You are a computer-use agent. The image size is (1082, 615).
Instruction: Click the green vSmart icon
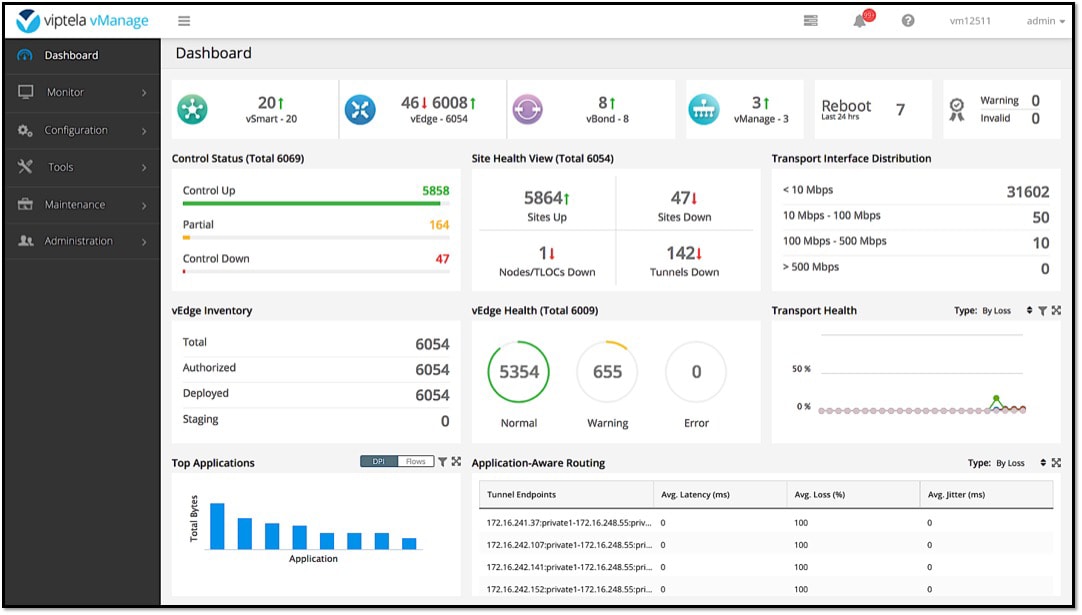click(x=192, y=109)
